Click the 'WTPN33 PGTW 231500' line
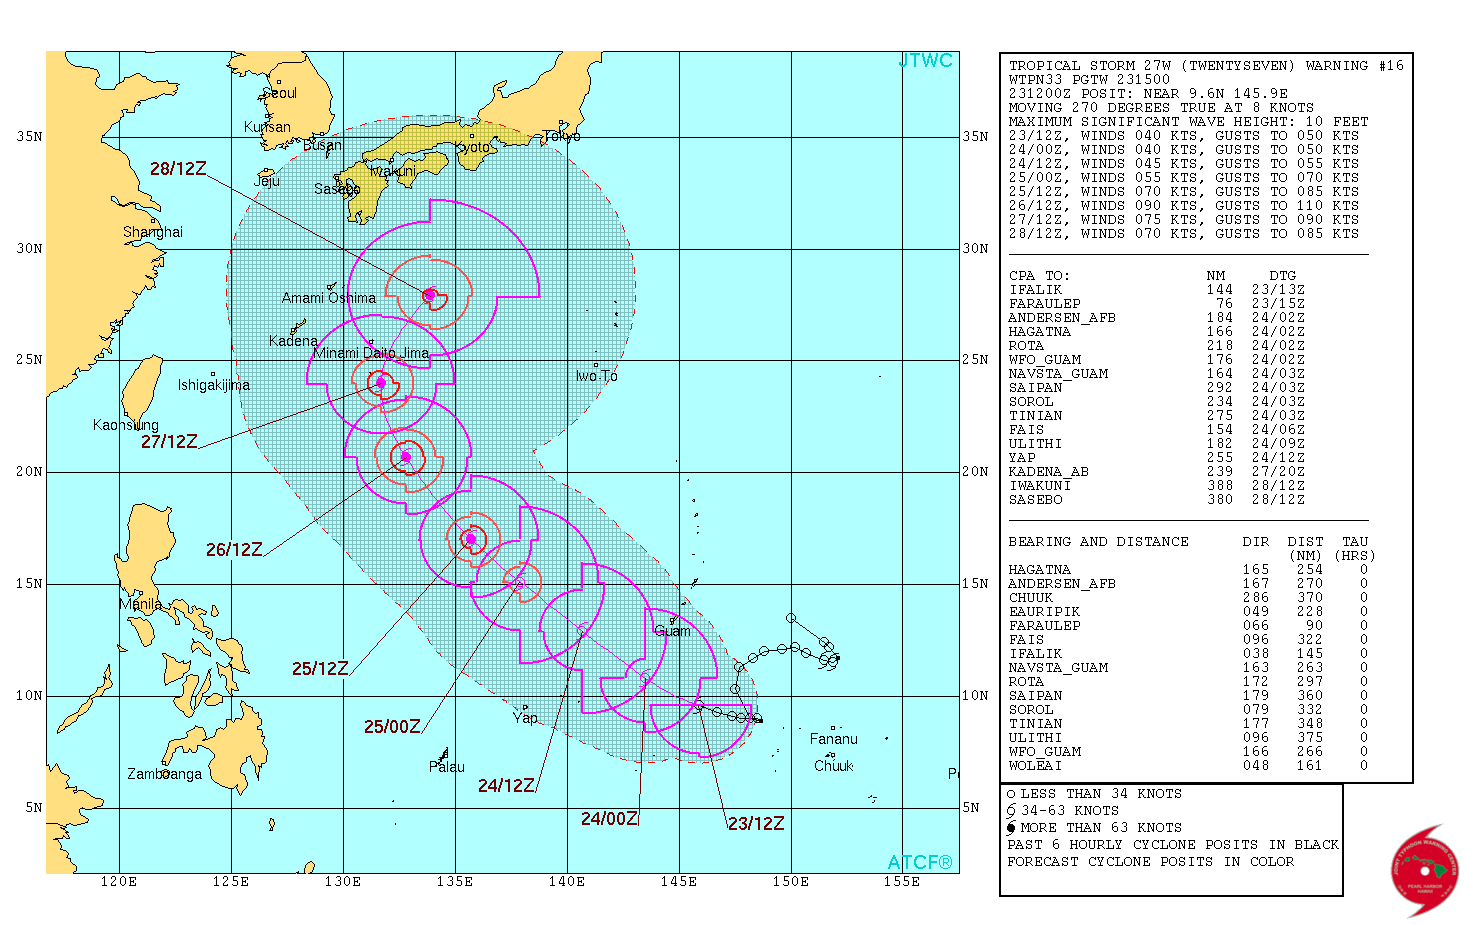Viewport: 1465px width, 925px height. (1089, 80)
